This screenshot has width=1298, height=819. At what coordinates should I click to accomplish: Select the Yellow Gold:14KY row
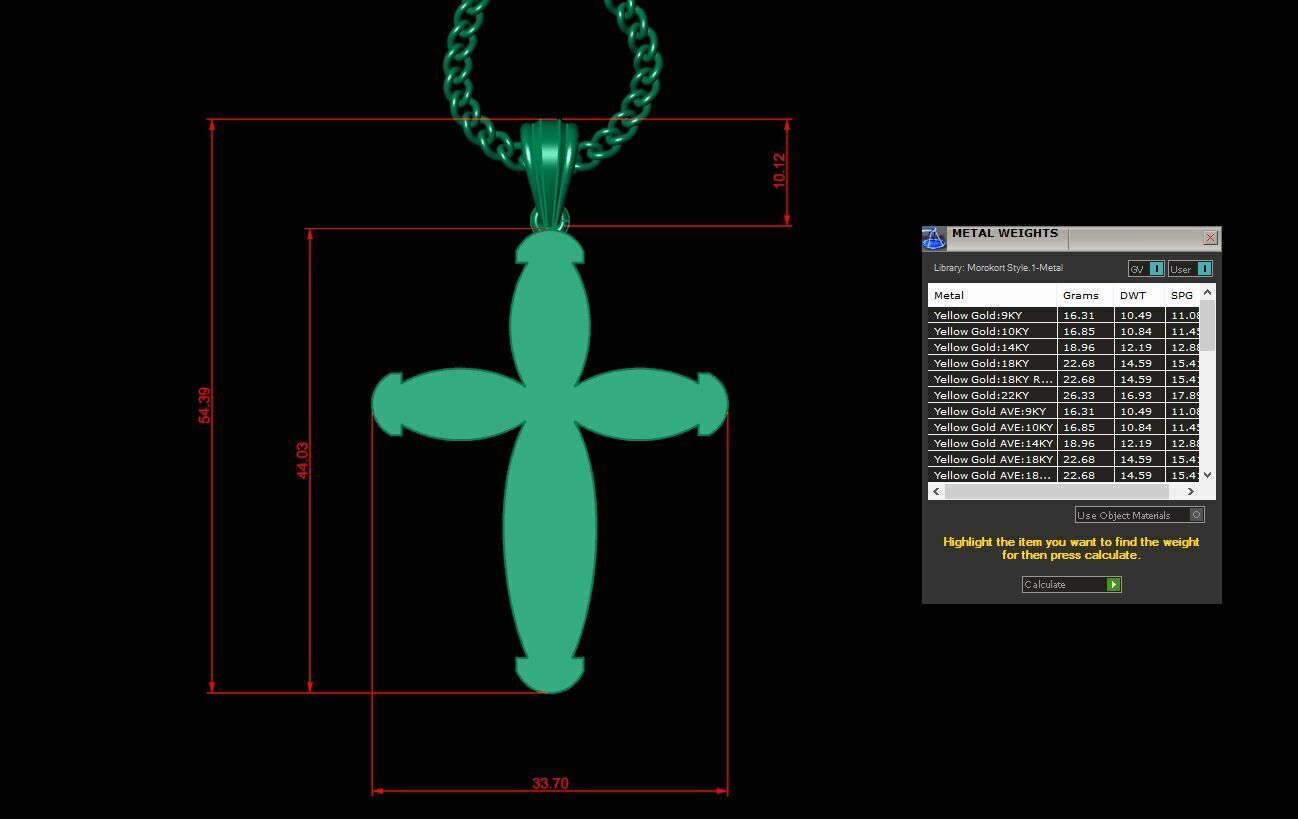[1063, 347]
